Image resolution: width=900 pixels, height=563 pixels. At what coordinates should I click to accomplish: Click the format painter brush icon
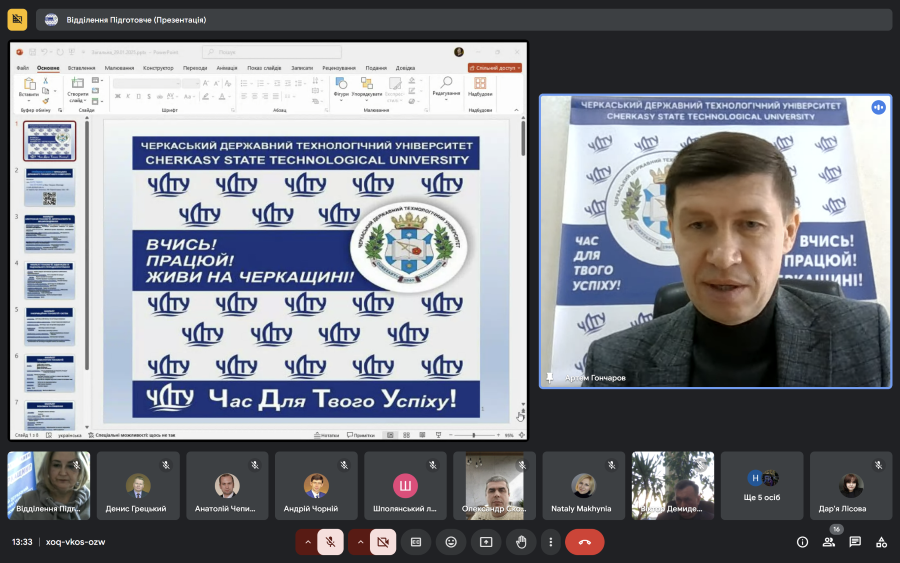[45, 101]
